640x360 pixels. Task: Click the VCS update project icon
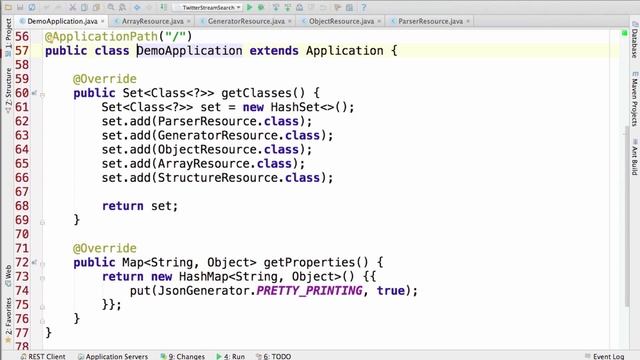[x=276, y=7]
